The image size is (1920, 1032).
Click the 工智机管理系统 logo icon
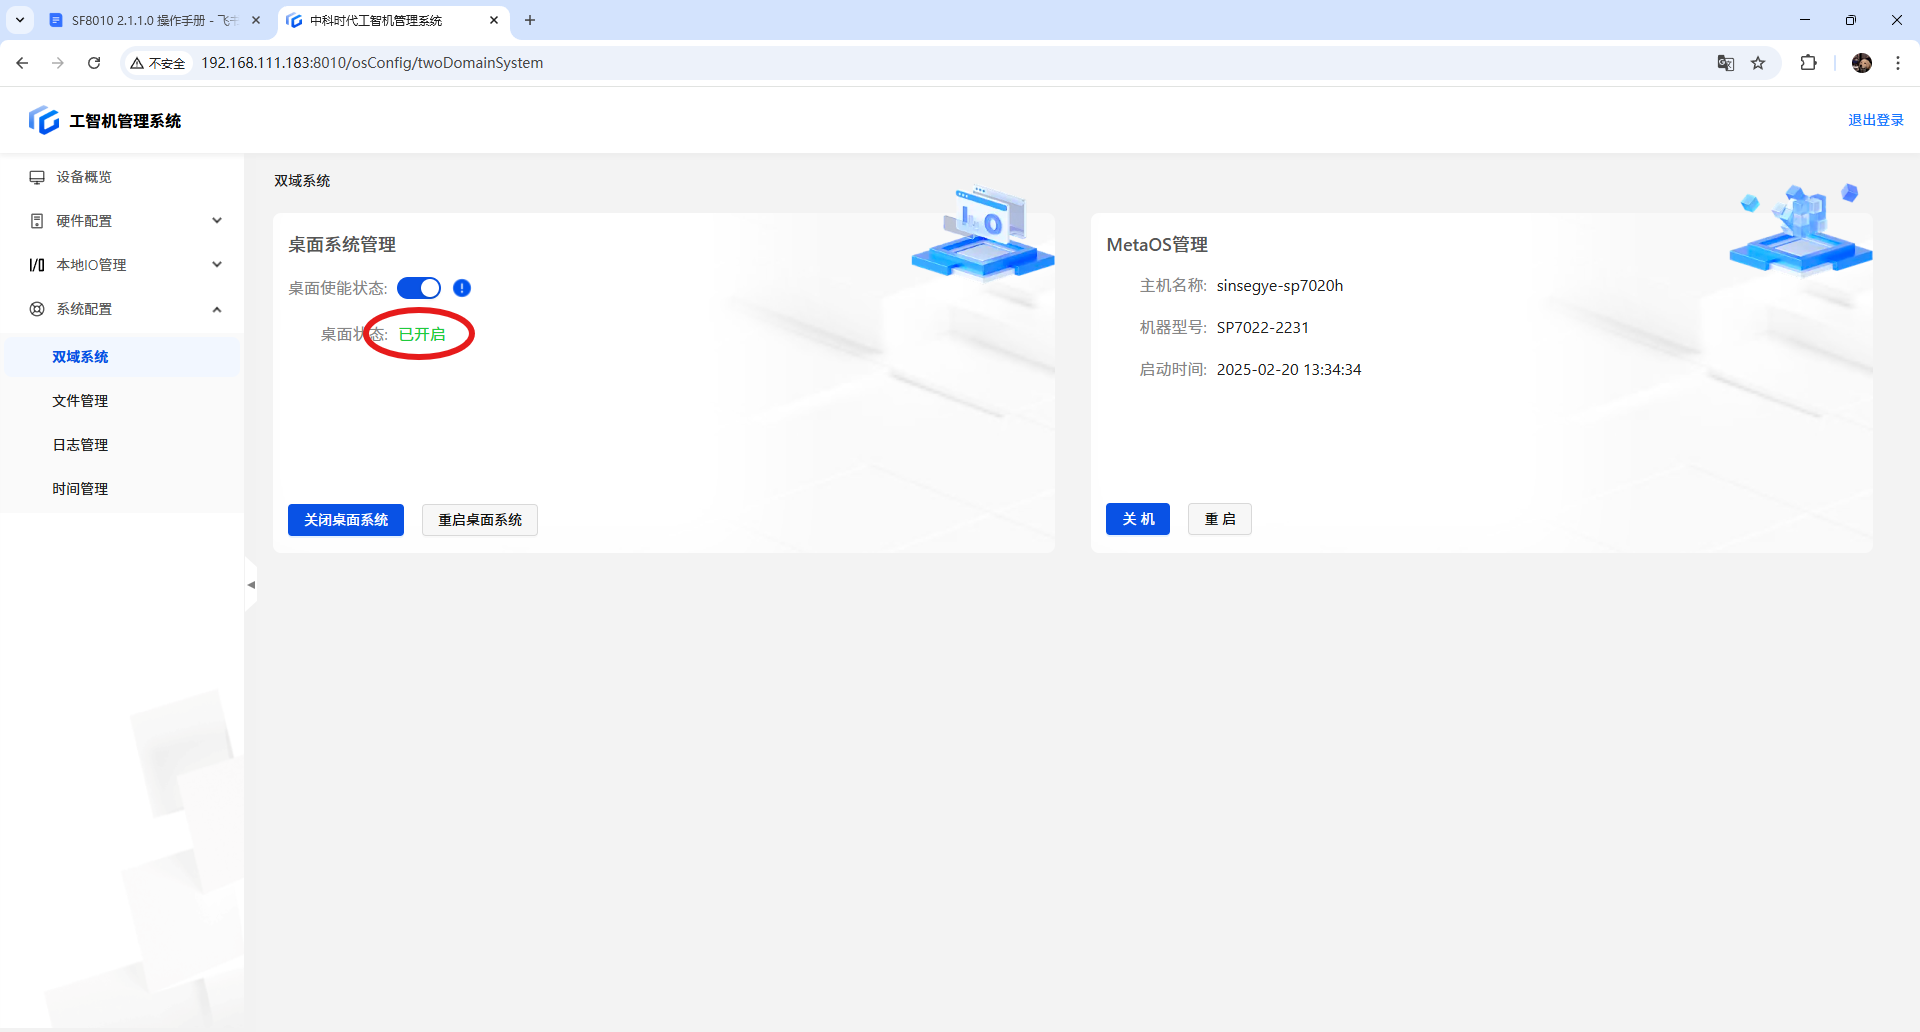(x=44, y=120)
